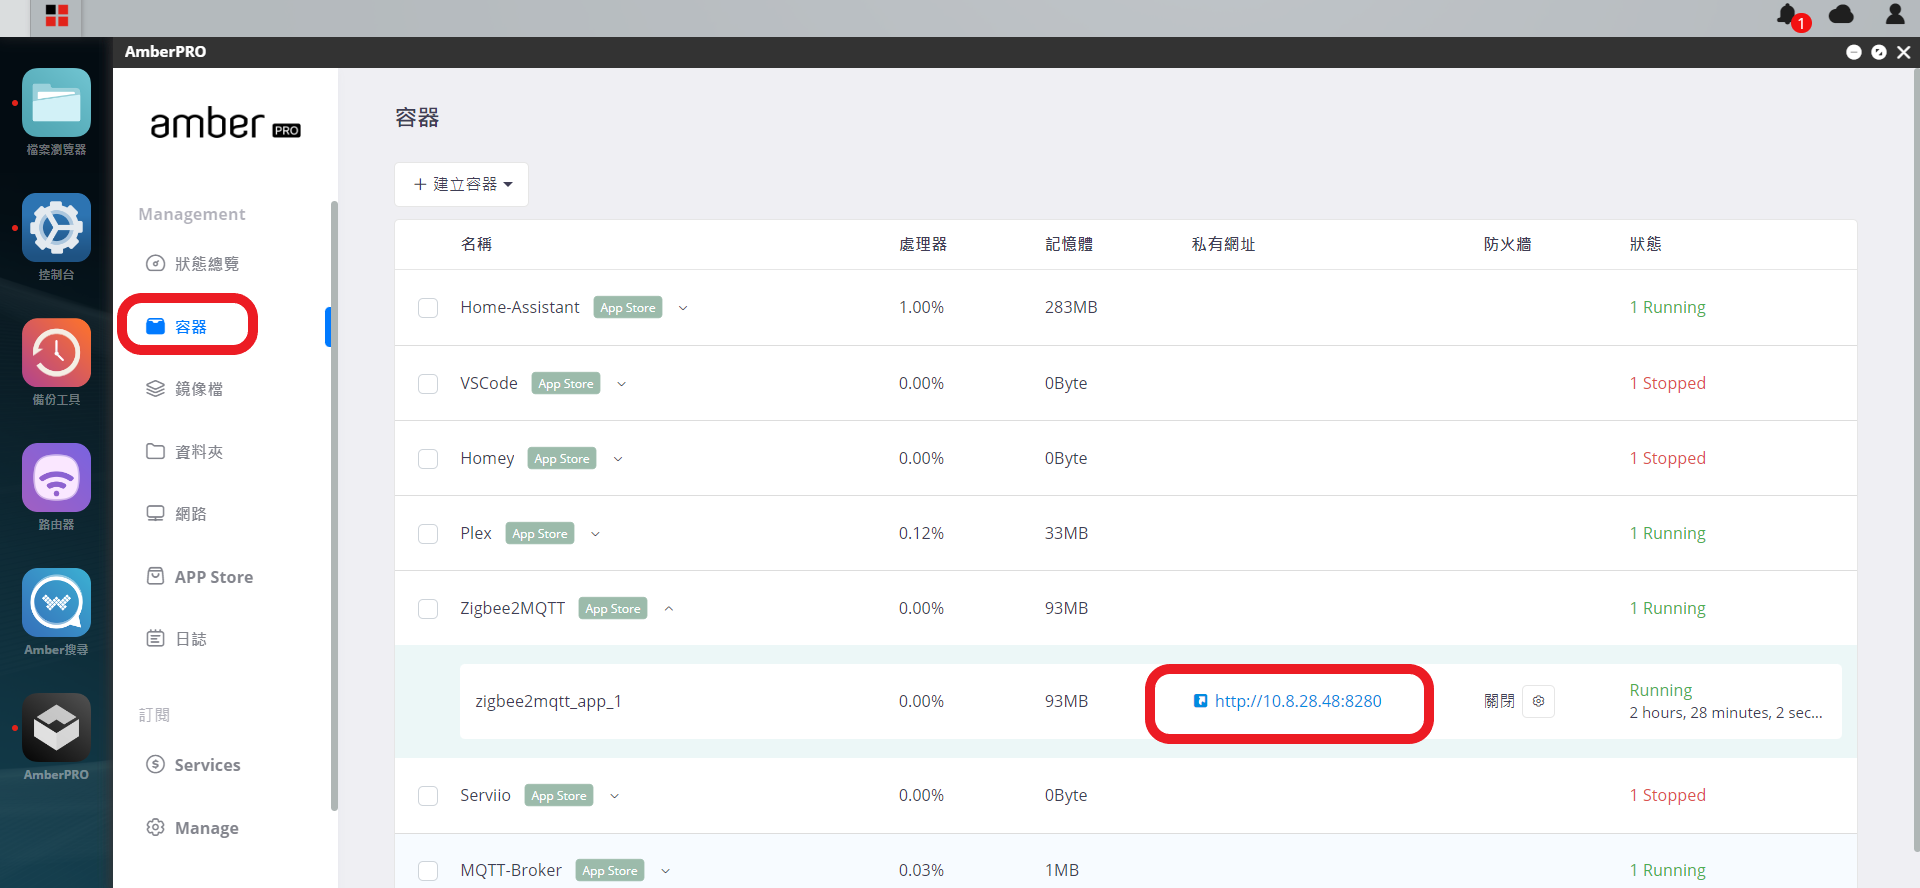Screen dimensions: 1920x888
Task: Click the 1 Stopped status of Serviio
Action: (x=1668, y=795)
